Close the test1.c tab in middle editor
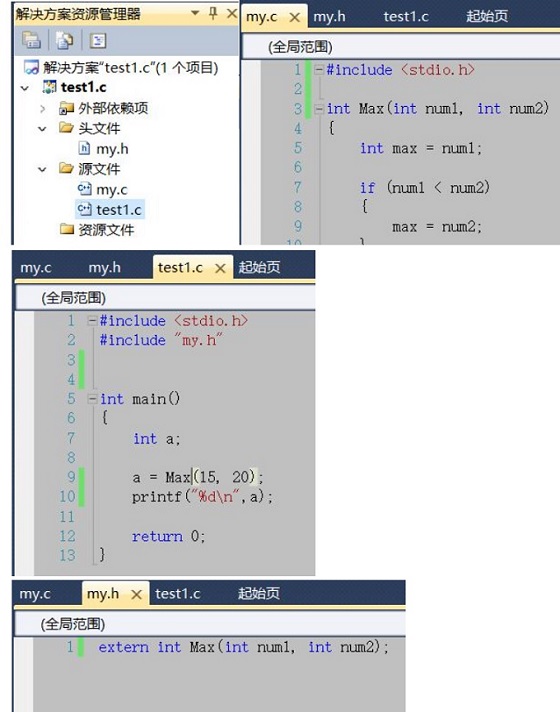The image size is (560, 712). click(220, 268)
